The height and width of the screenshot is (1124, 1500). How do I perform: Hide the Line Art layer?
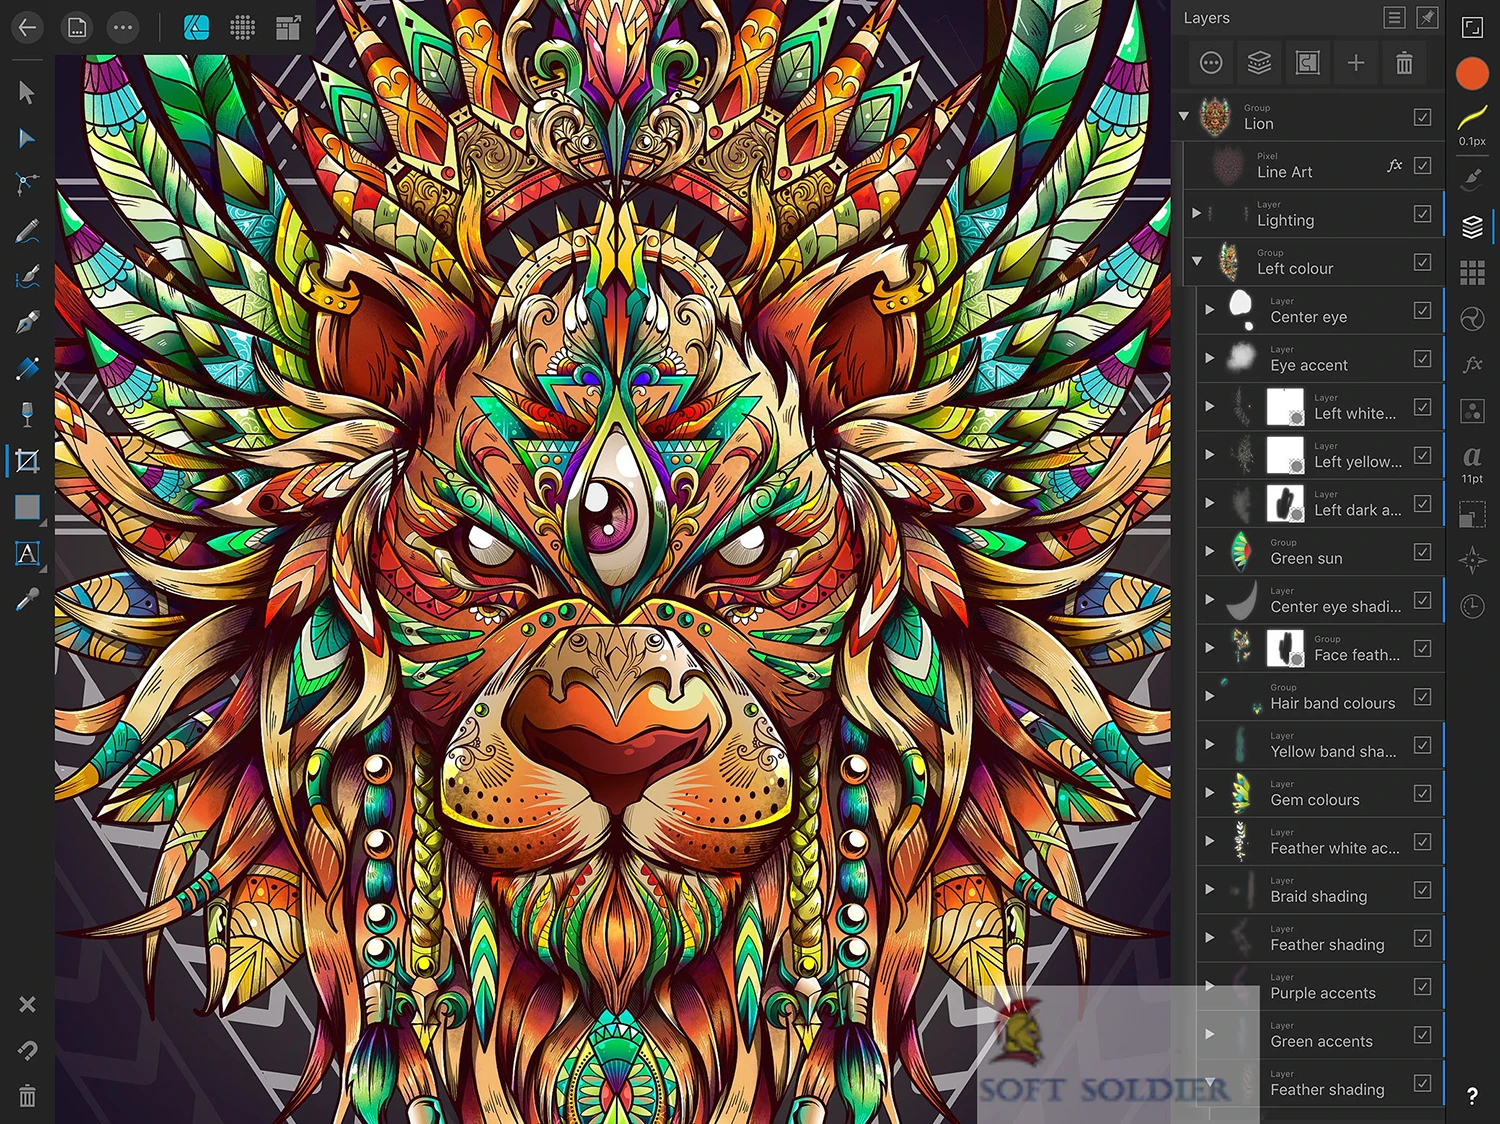(x=1422, y=165)
